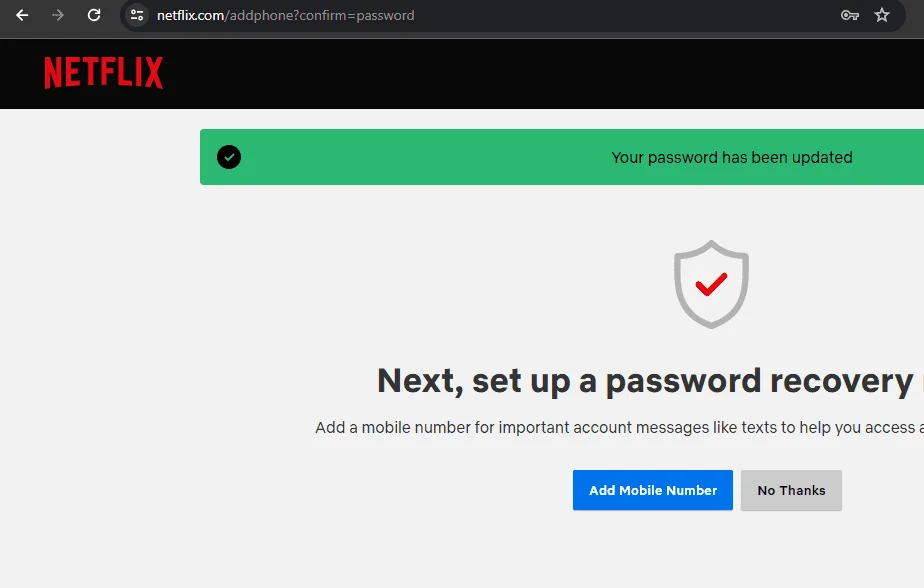Screen dimensions: 924x588
Task: Click the red Netflix logo
Action: point(104,72)
